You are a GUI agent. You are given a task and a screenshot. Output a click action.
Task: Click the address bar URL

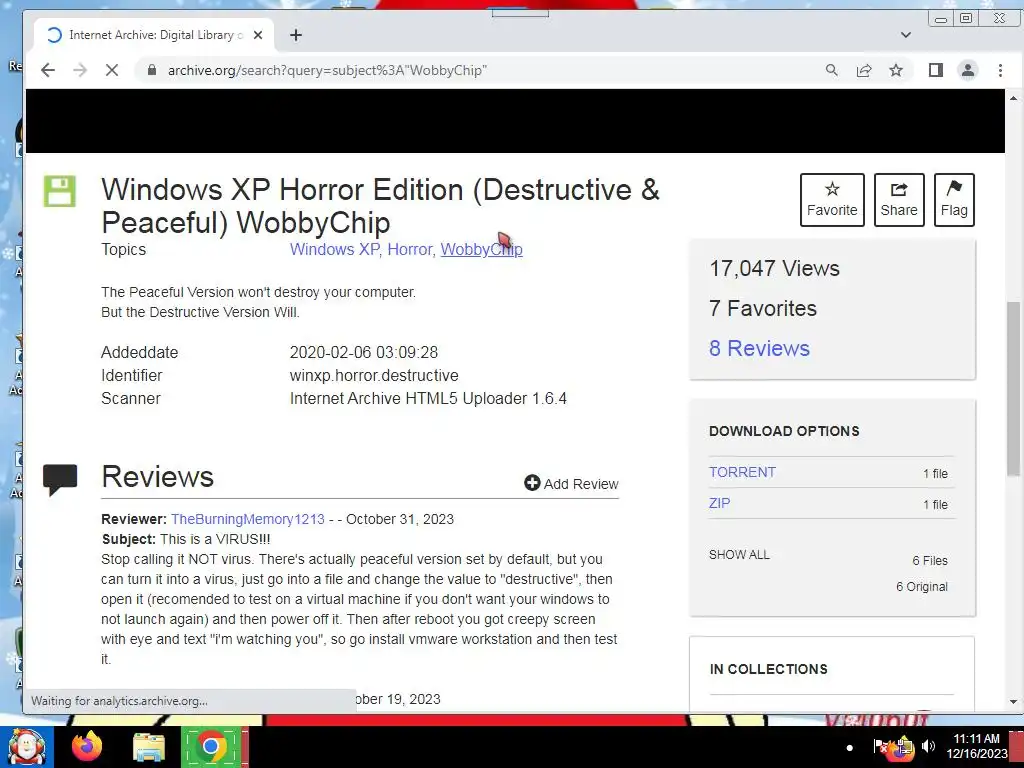327,70
